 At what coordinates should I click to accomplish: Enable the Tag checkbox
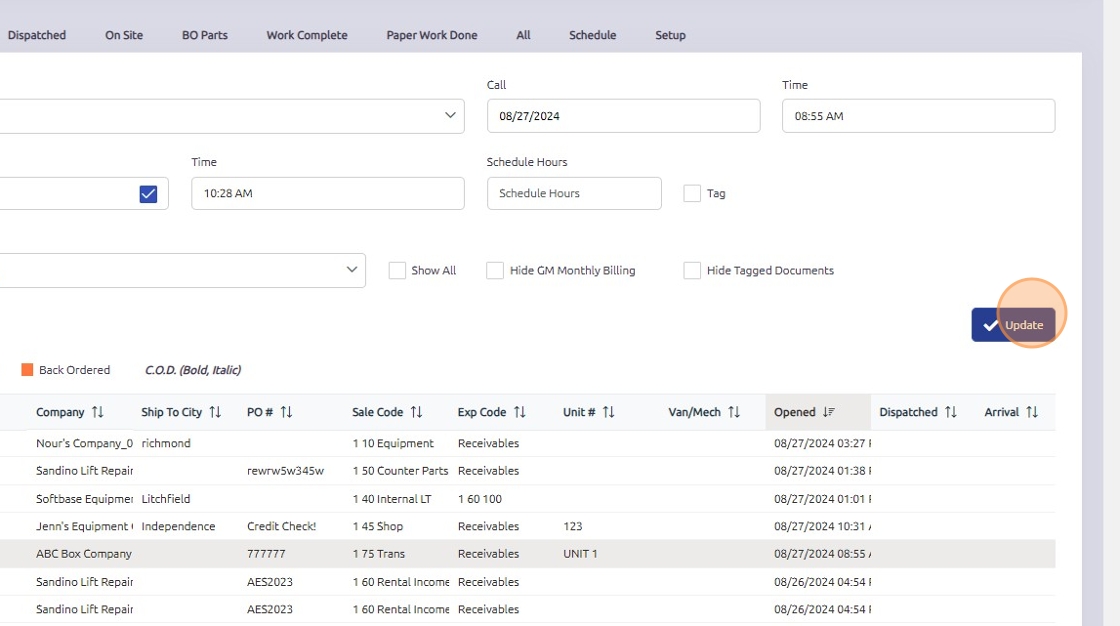point(692,194)
